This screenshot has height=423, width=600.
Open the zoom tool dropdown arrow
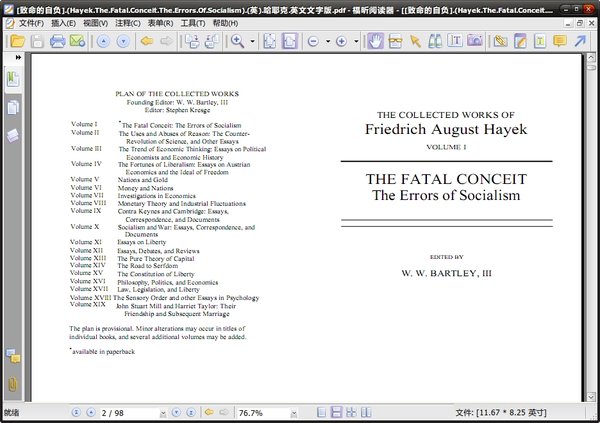pyautogui.click(x=253, y=41)
